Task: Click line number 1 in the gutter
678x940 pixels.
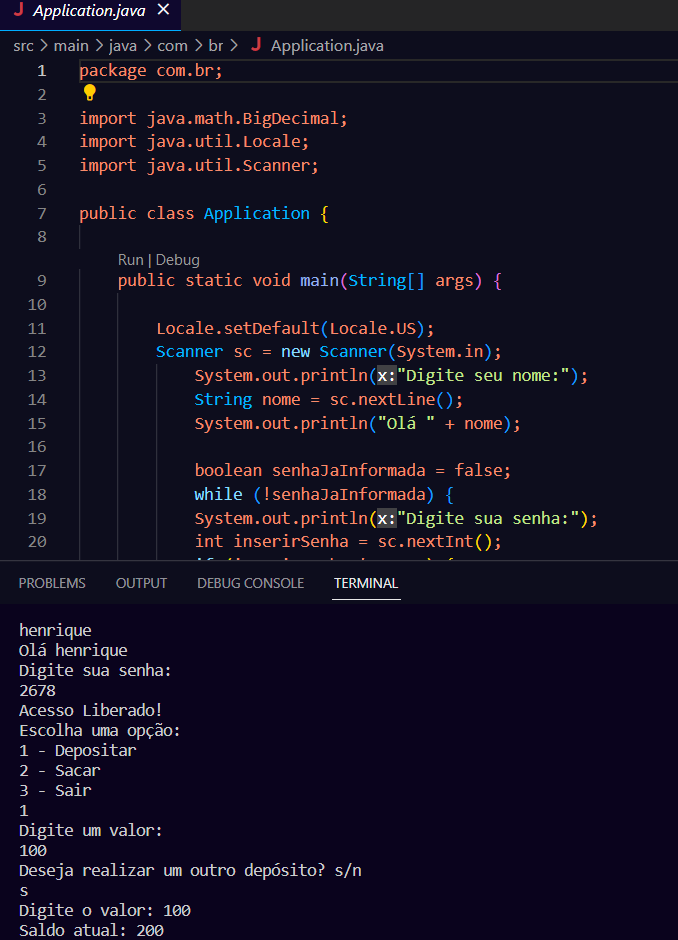Action: (41, 70)
